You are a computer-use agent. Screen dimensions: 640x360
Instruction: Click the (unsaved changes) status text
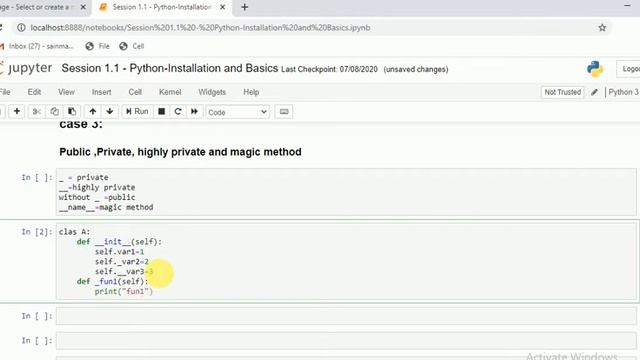pos(416,69)
